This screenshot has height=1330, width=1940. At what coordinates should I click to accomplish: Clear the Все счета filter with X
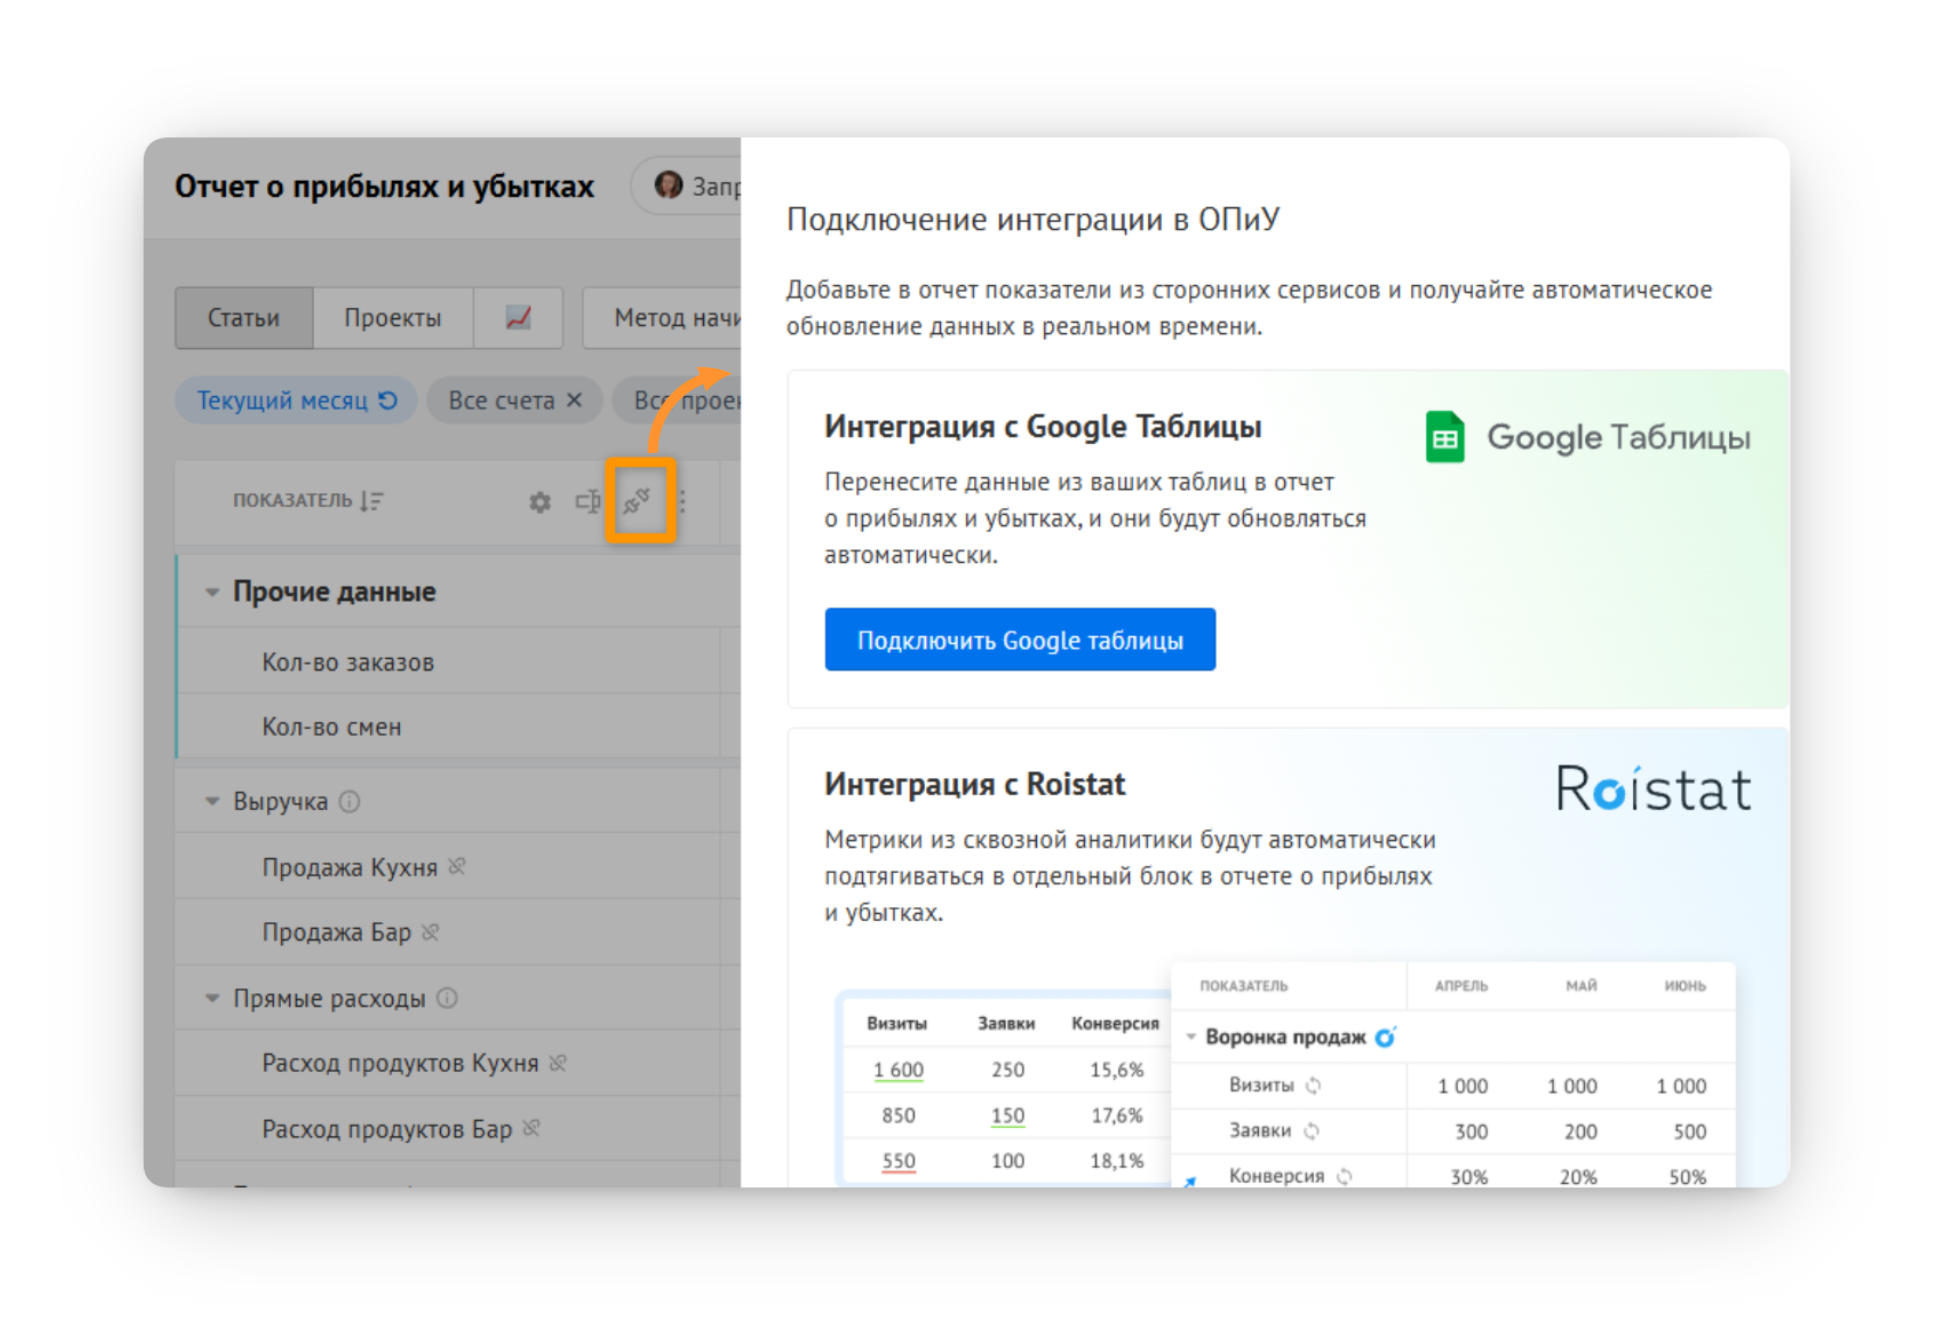click(x=574, y=400)
